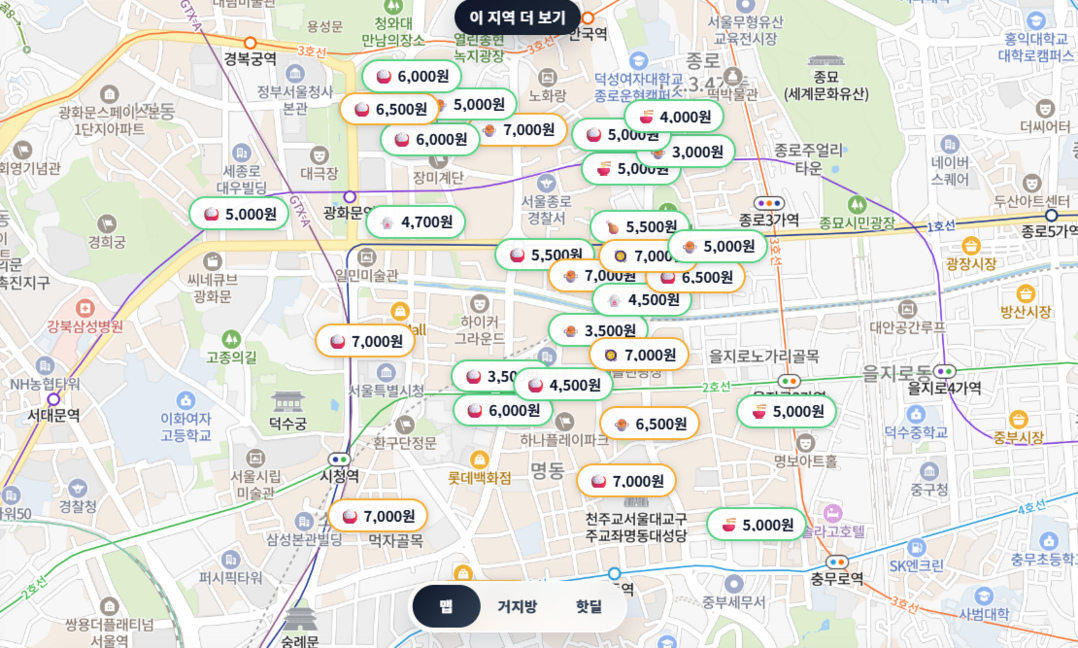Select the 덕수궁 palace icon
1078x648 pixels.
click(287, 402)
